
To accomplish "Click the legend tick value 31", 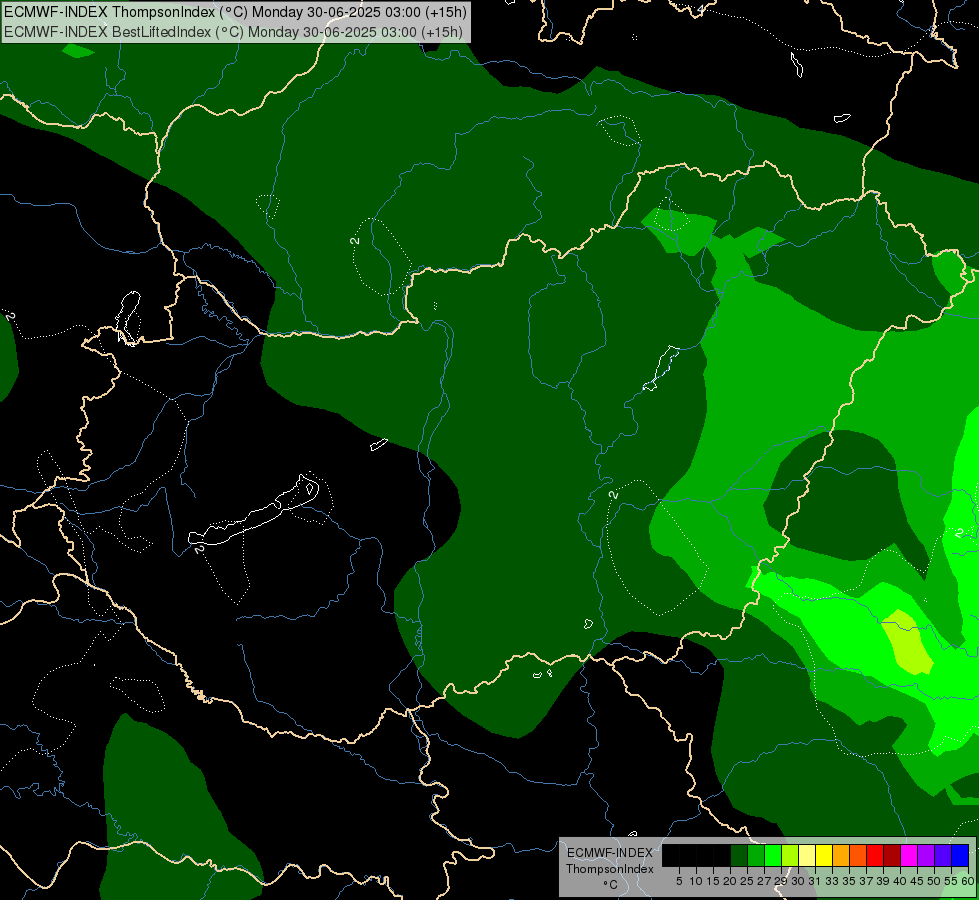I will click(815, 881).
